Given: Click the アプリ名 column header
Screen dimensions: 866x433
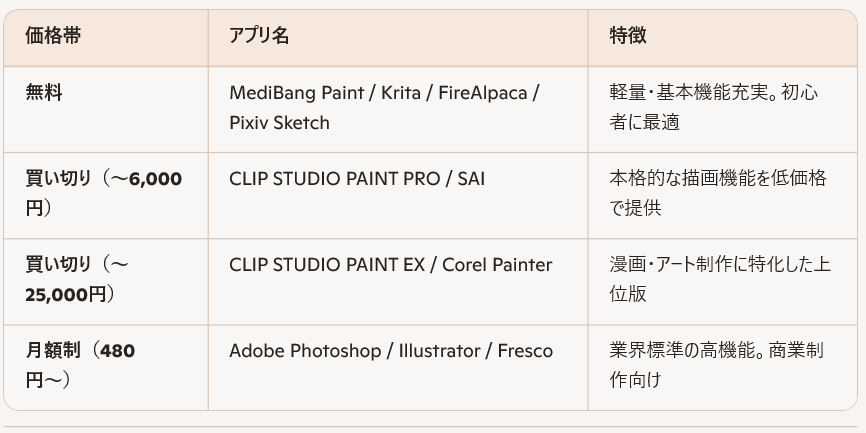Looking at the screenshot, I should pyautogui.click(x=259, y=36).
